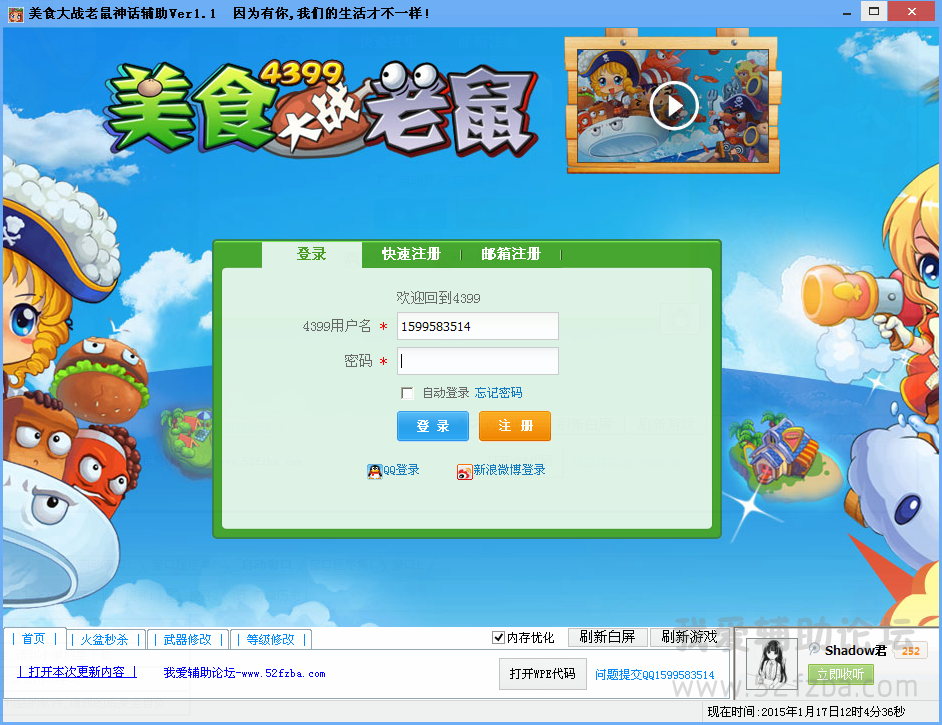Image resolution: width=942 pixels, height=725 pixels.
Task: Open the 火盆秒杀 tab
Action: pyautogui.click(x=105, y=639)
